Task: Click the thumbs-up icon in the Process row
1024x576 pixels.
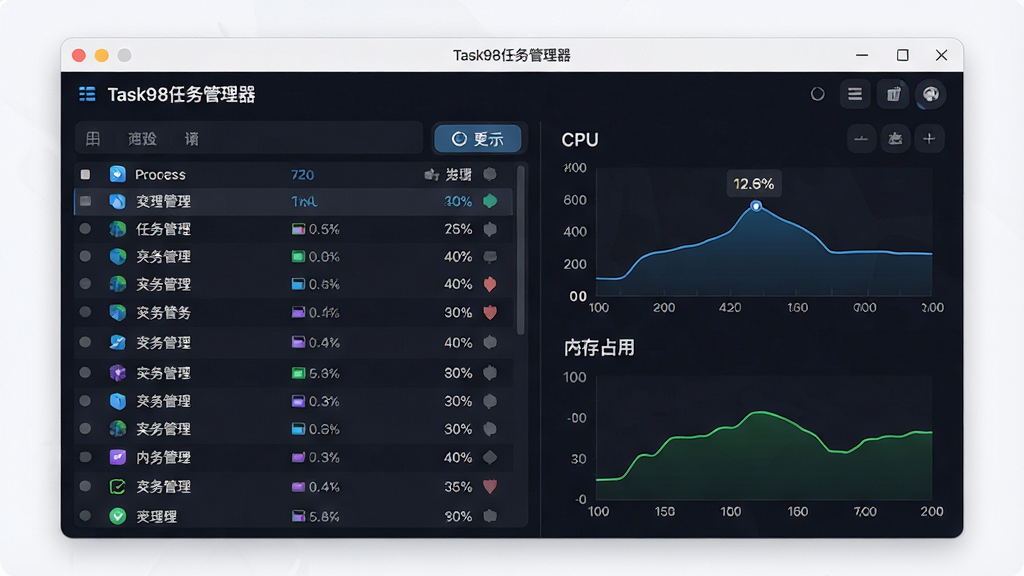Action: (x=431, y=174)
